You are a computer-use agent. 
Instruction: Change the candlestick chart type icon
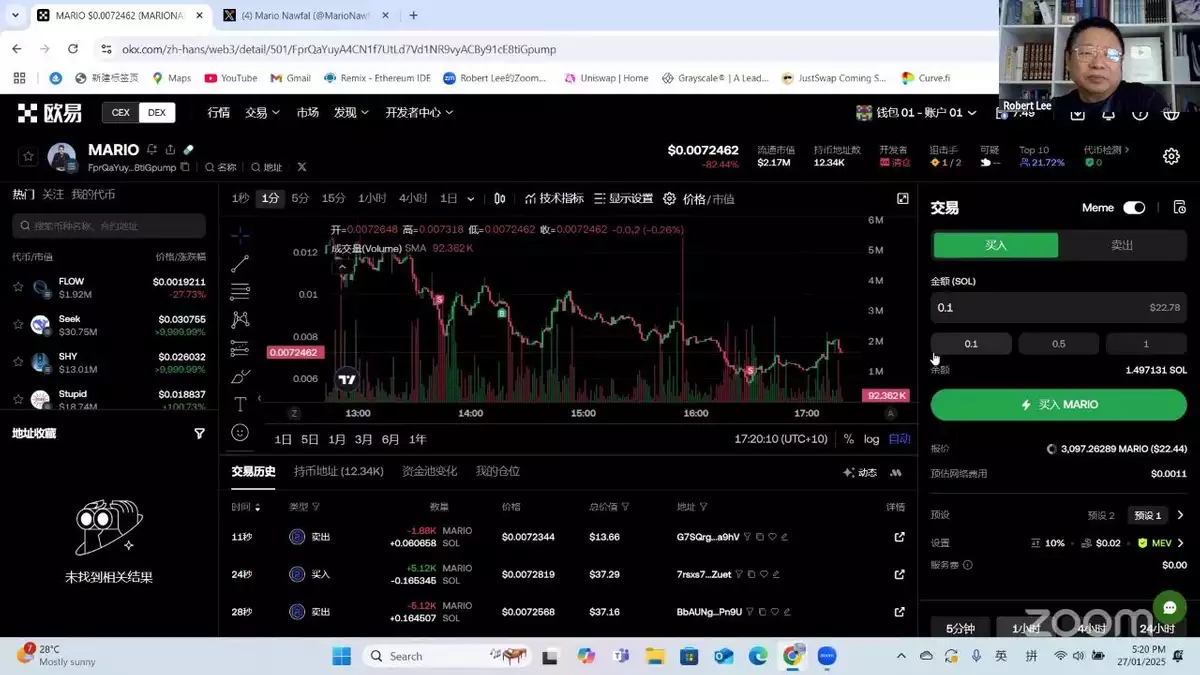[500, 199]
